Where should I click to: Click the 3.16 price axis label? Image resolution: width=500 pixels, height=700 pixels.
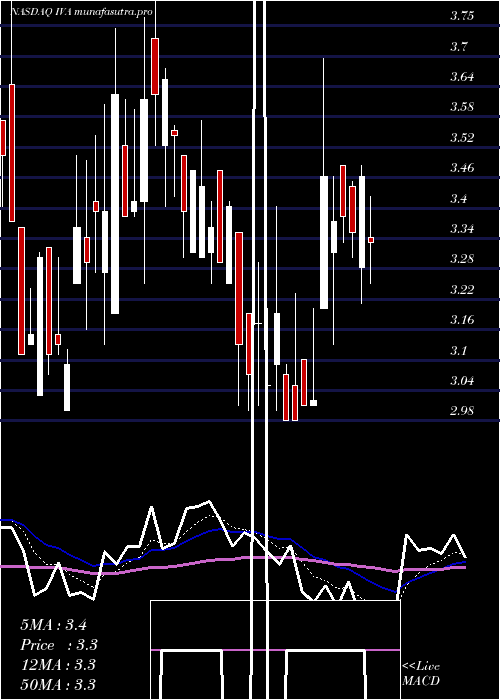[x=462, y=321]
